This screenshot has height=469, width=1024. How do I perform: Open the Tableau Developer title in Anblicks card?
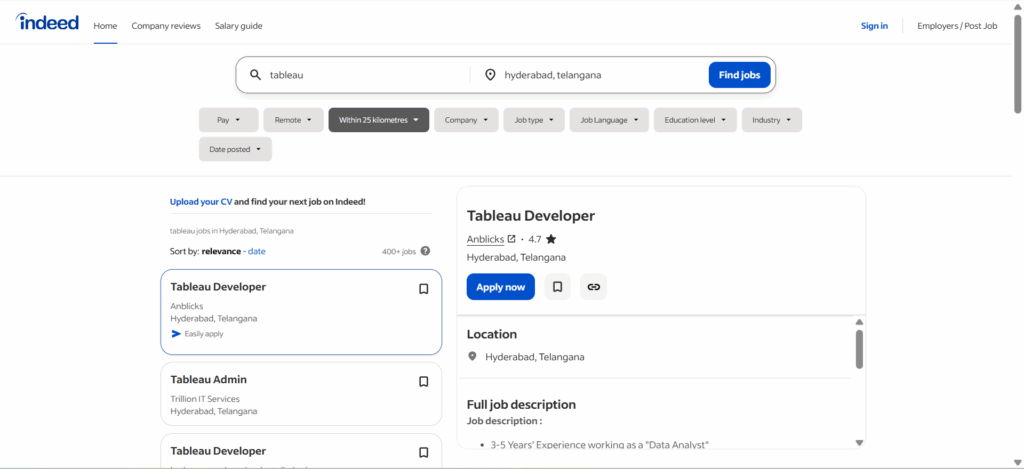[x=218, y=287]
